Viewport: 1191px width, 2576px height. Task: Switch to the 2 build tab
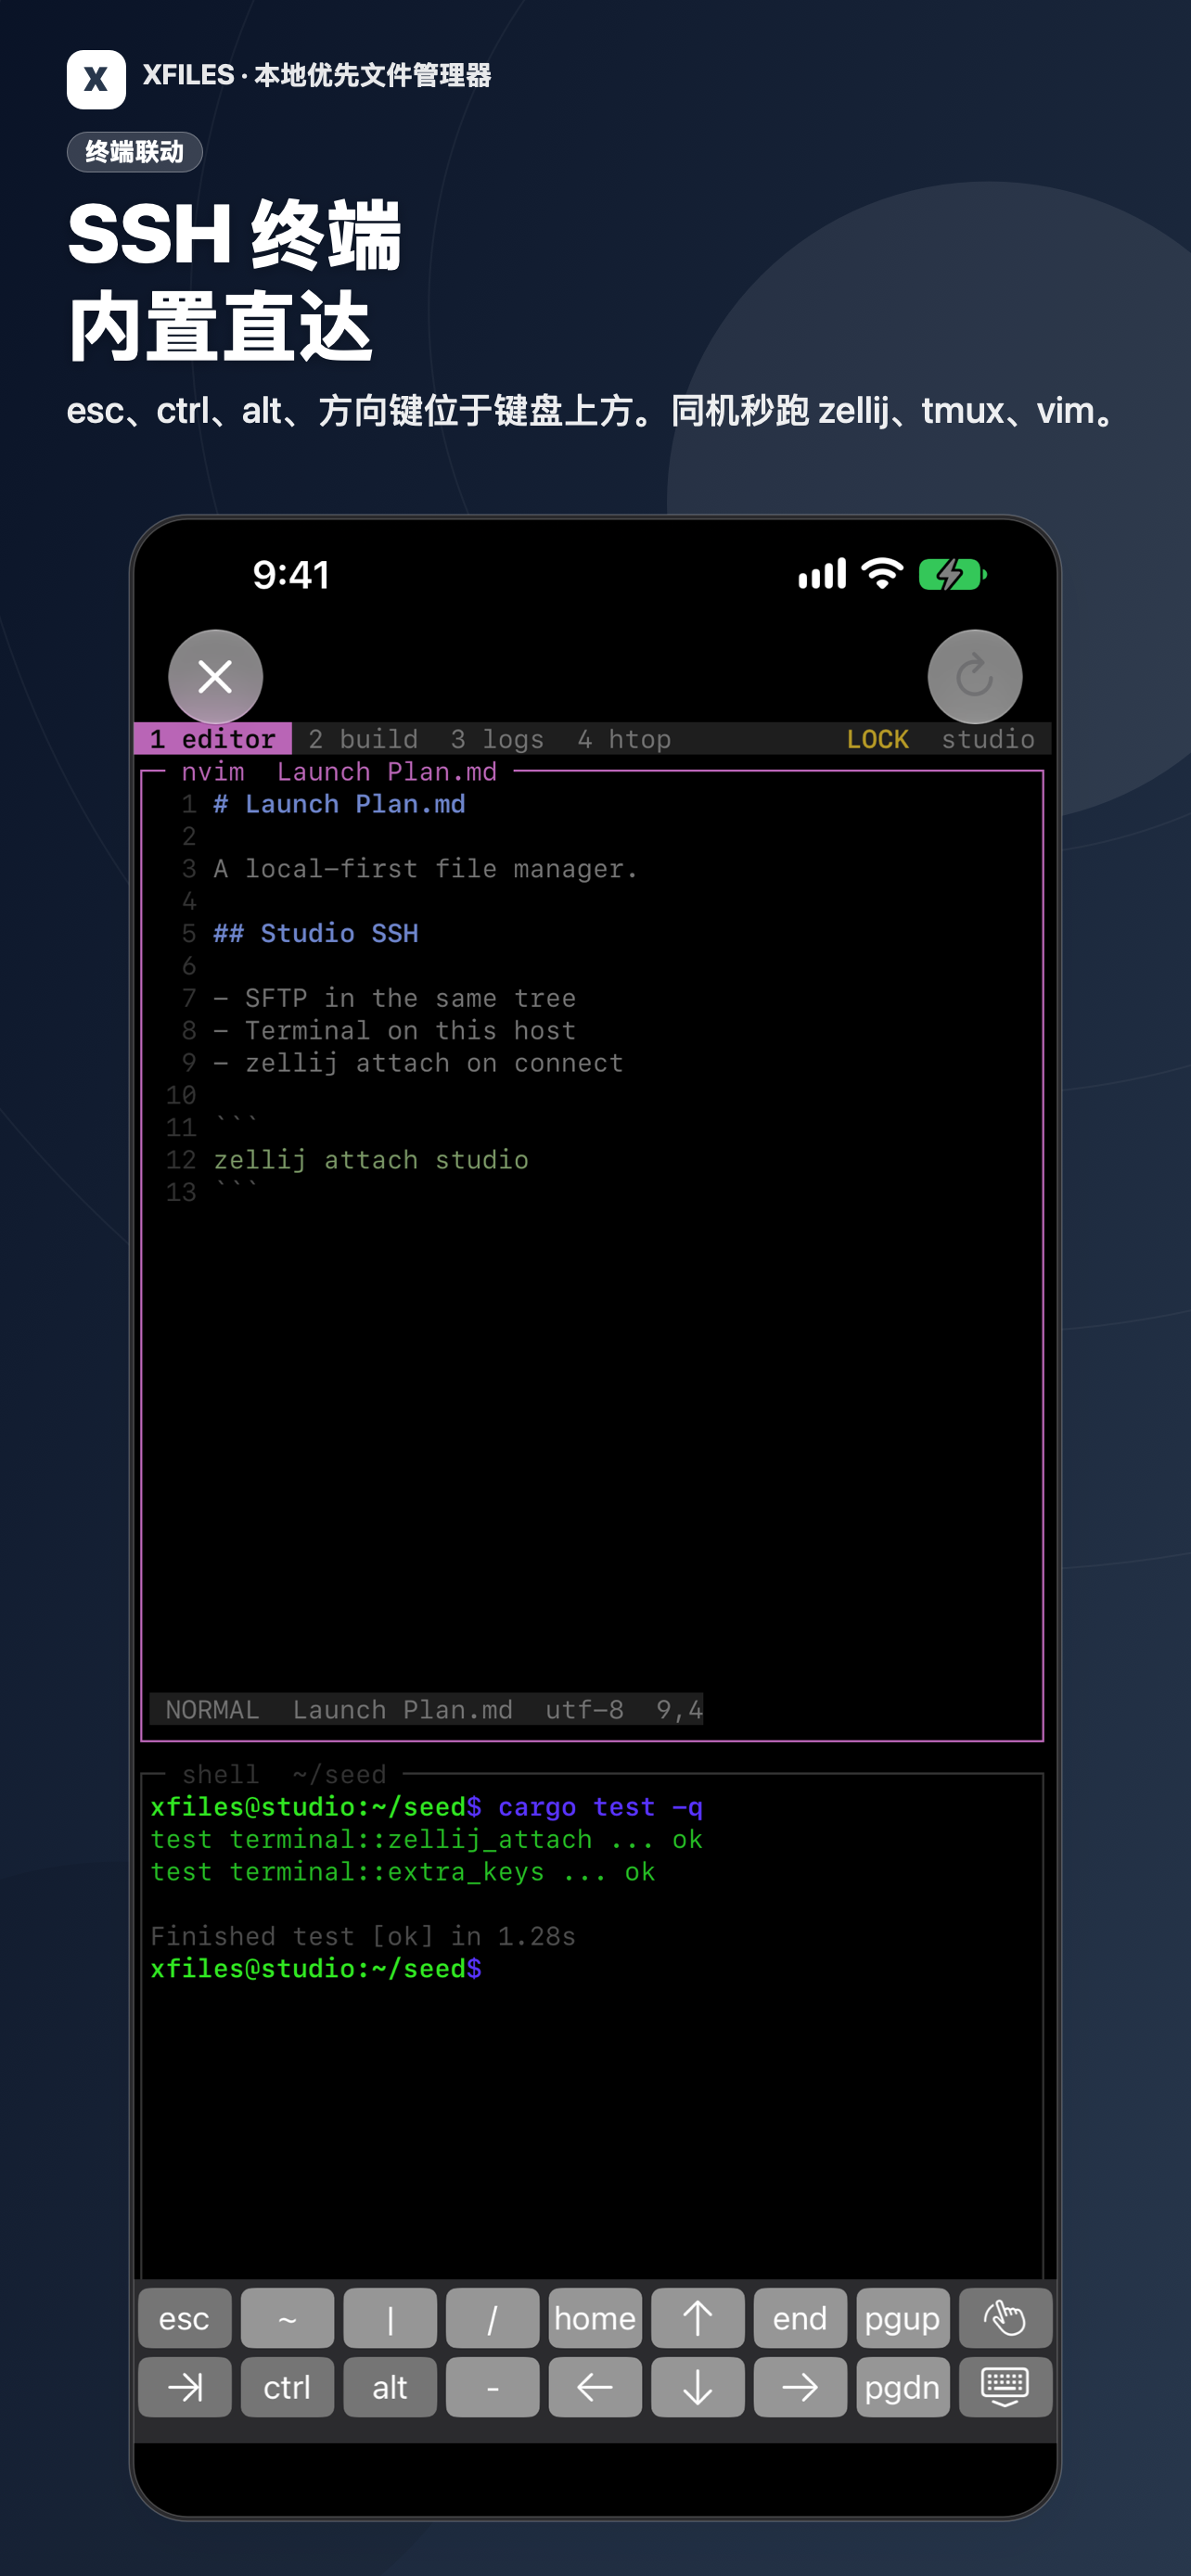coord(363,739)
